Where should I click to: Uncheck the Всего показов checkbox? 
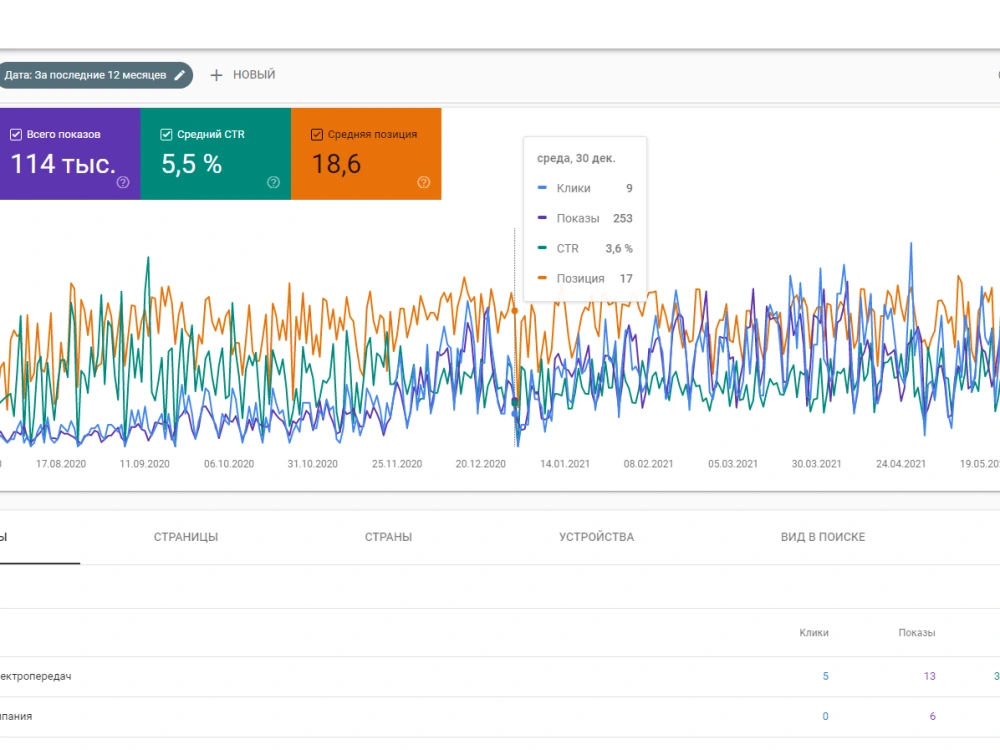[x=16, y=135]
